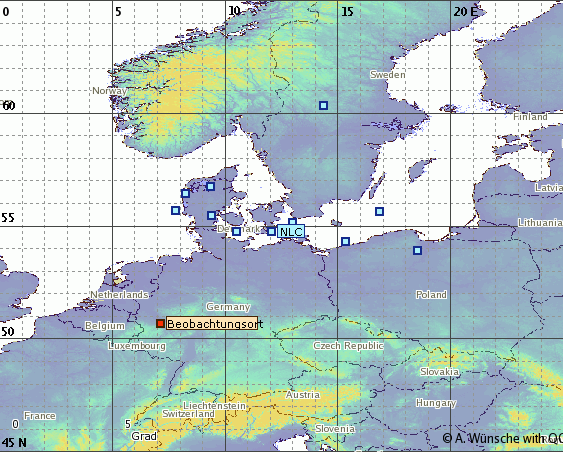The height and width of the screenshot is (452, 563).
Task: Click the westernmost blue marker off Denmark's coast
Action: click(176, 210)
